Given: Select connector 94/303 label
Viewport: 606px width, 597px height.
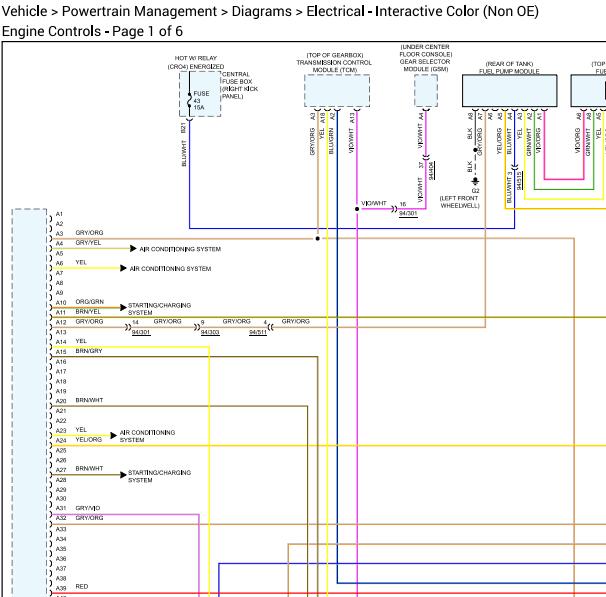Looking at the screenshot, I should (x=210, y=332).
